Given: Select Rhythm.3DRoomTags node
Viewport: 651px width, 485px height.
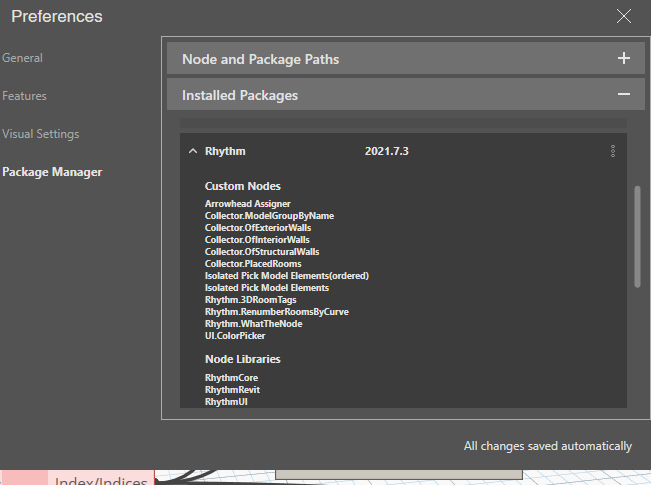Looking at the screenshot, I should pos(250,300).
